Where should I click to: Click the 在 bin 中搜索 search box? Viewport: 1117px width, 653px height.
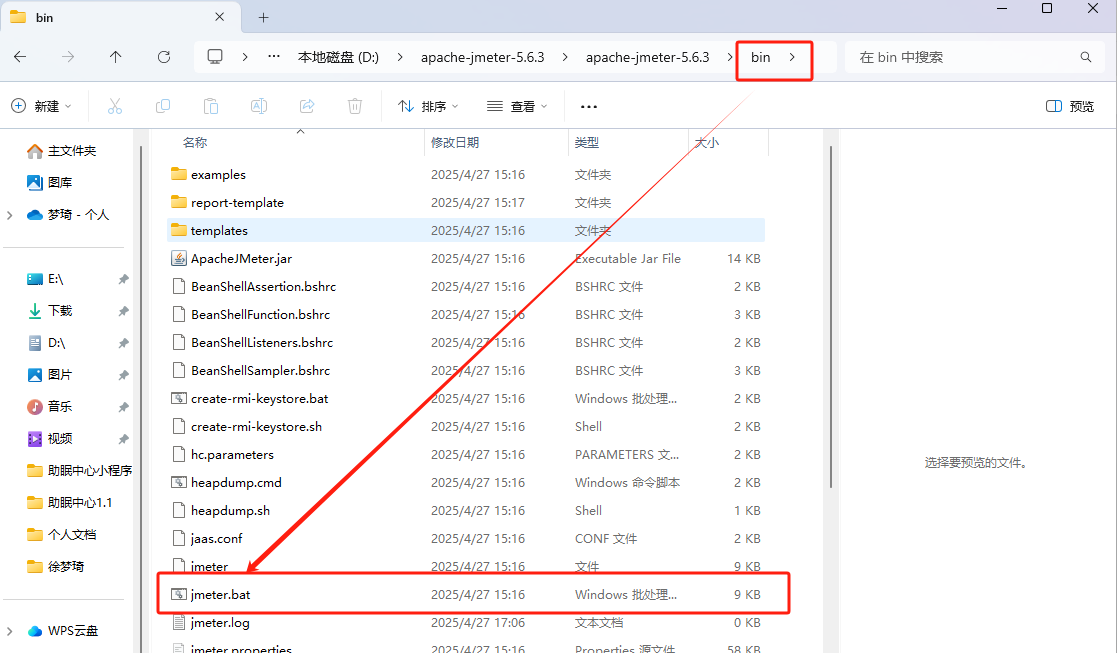click(975, 57)
